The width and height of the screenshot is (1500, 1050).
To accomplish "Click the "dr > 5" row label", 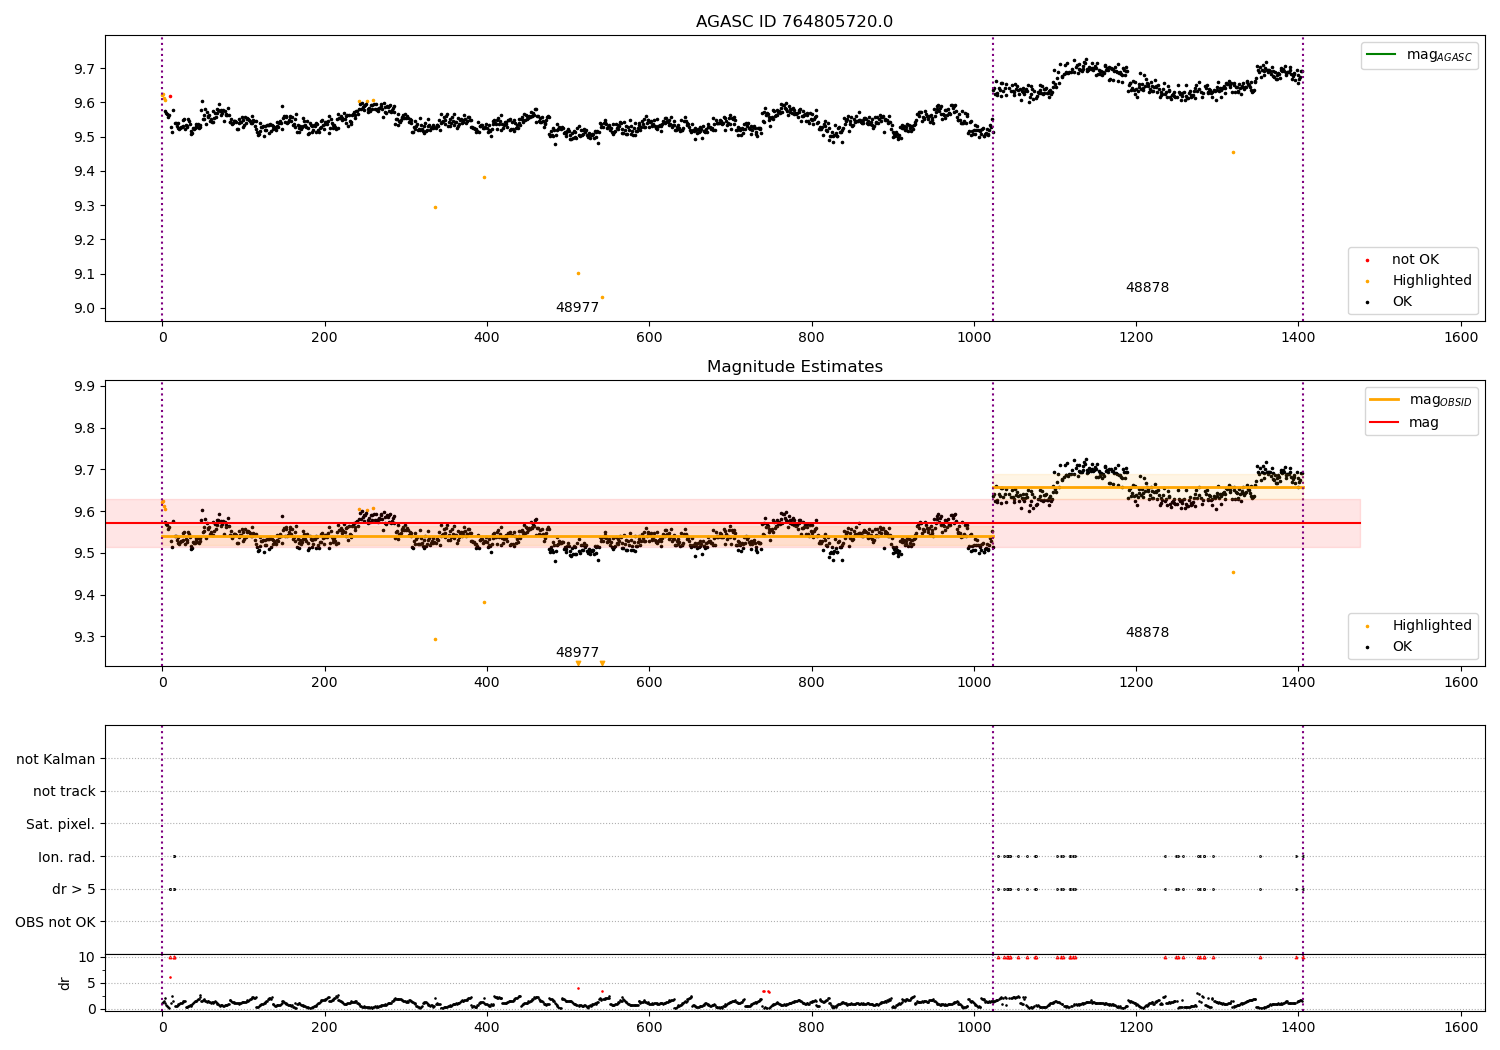I will coord(74,889).
